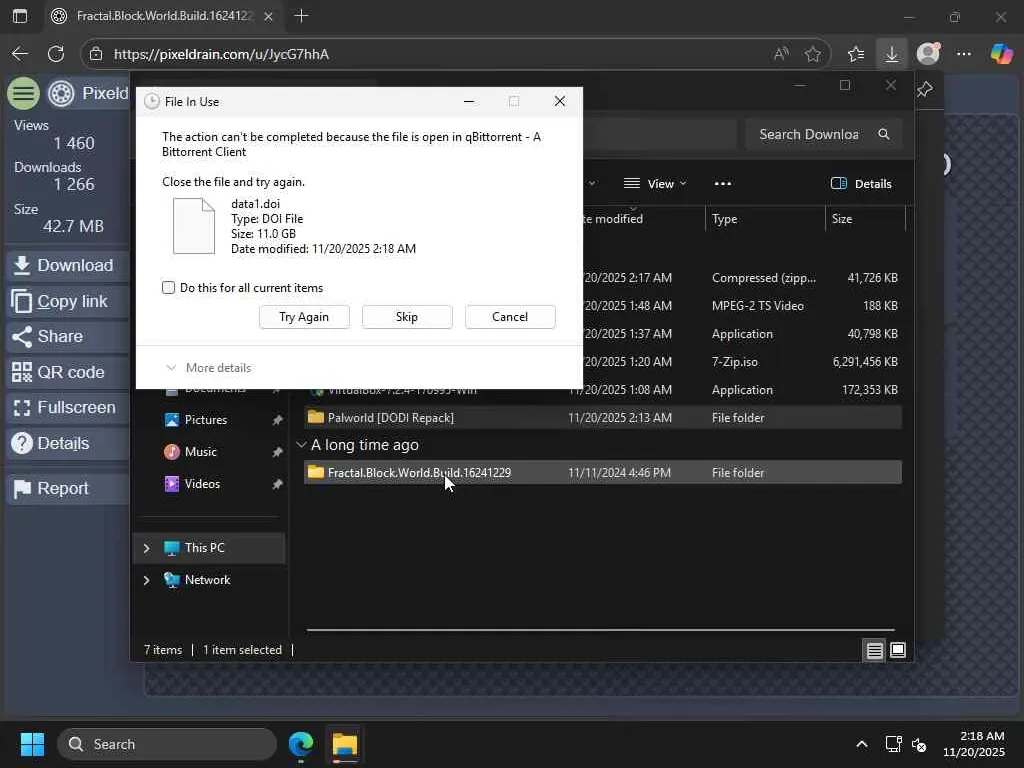Viewport: 1024px width, 768px height.
Task: Click the Try Again button
Action: [x=304, y=317]
